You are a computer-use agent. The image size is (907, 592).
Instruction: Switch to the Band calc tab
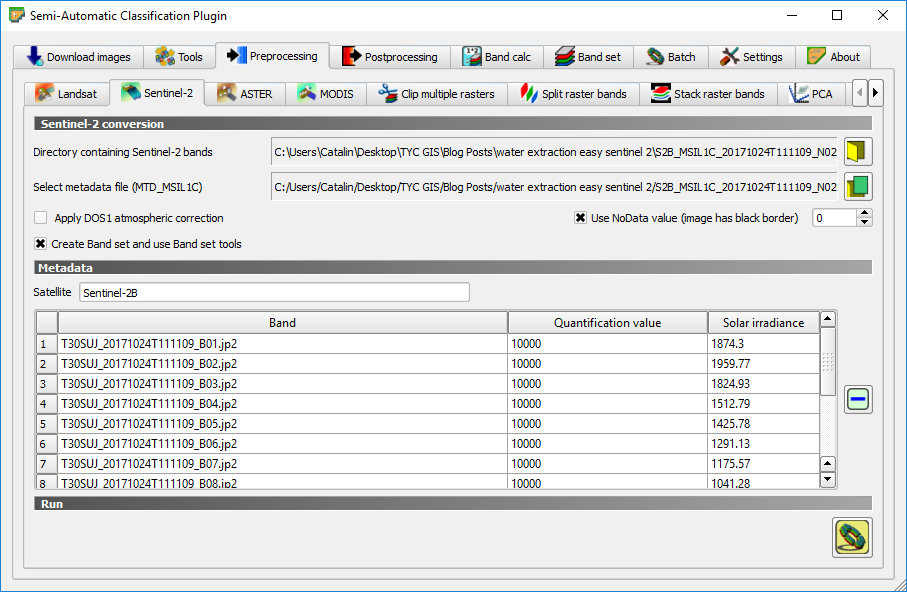pyautogui.click(x=497, y=57)
